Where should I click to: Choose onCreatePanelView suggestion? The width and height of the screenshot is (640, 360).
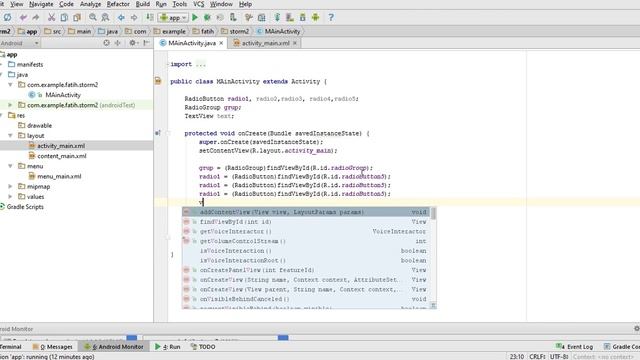click(x=305, y=270)
